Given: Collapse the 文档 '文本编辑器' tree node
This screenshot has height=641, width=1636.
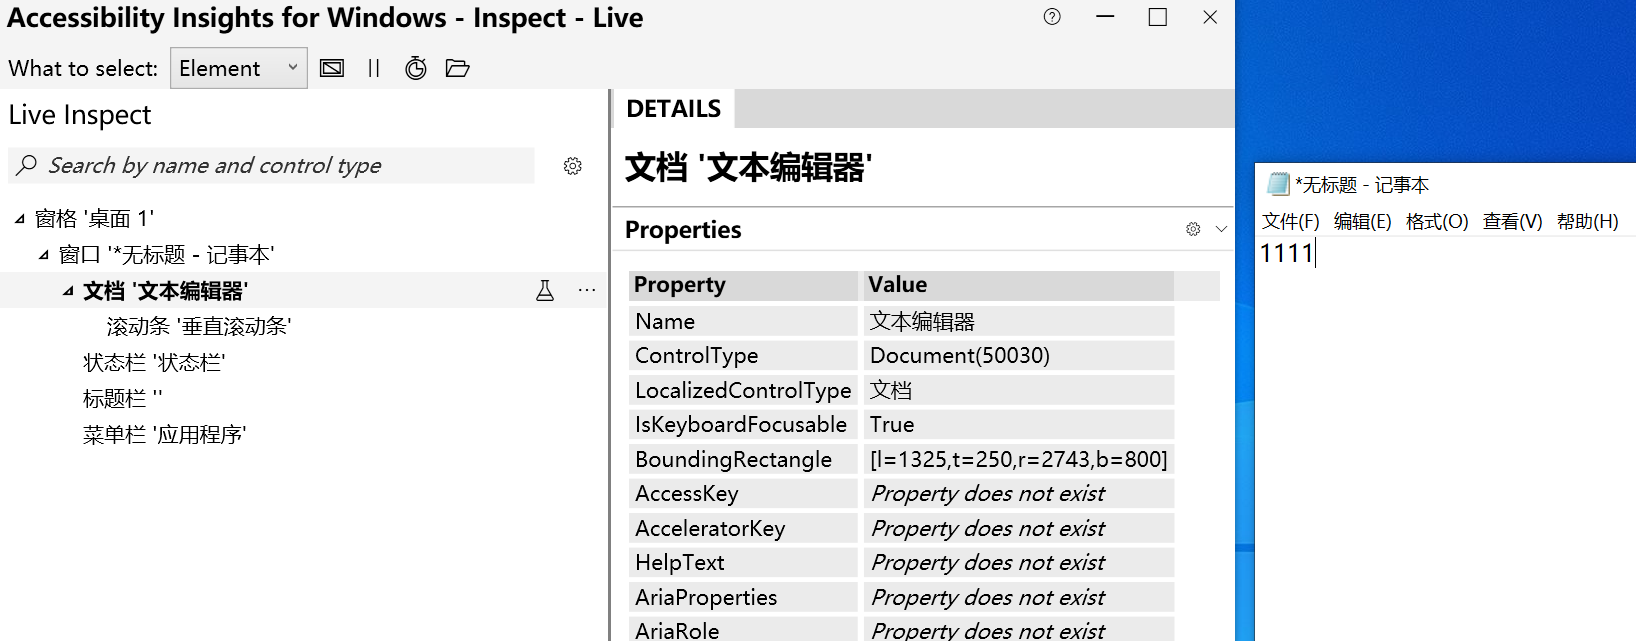Looking at the screenshot, I should [68, 291].
